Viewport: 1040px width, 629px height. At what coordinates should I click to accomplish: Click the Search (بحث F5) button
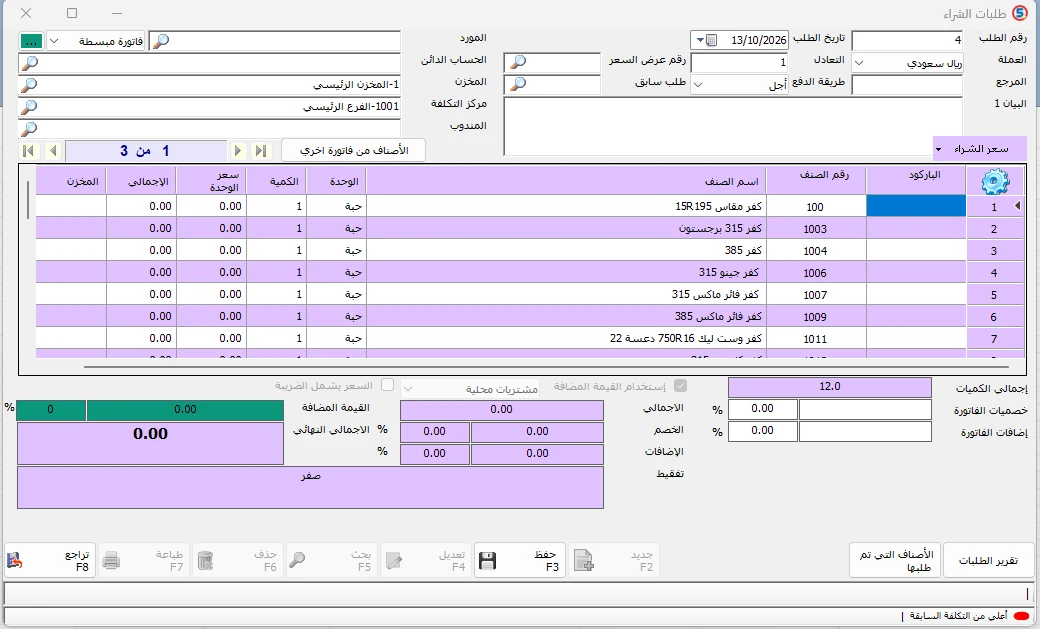pyautogui.click(x=332, y=560)
